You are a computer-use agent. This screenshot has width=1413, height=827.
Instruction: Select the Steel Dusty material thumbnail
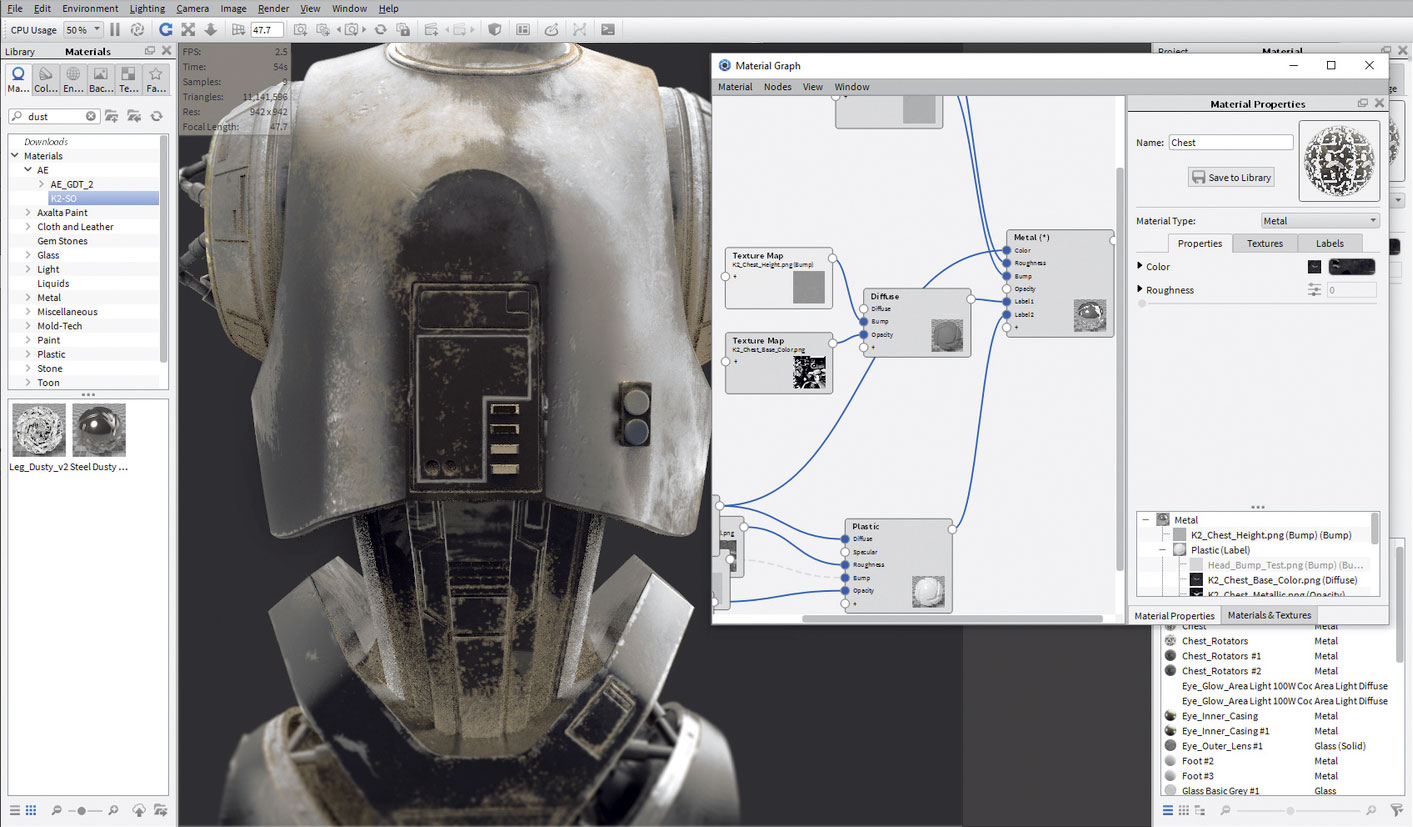99,430
